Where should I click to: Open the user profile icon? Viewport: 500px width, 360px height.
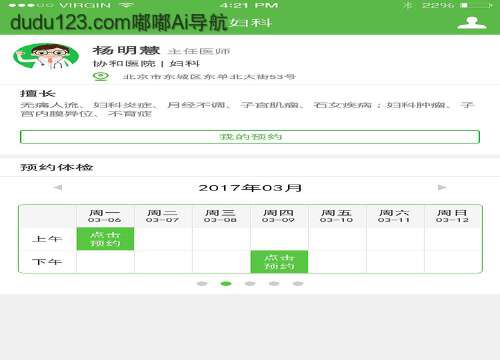[x=472, y=23]
